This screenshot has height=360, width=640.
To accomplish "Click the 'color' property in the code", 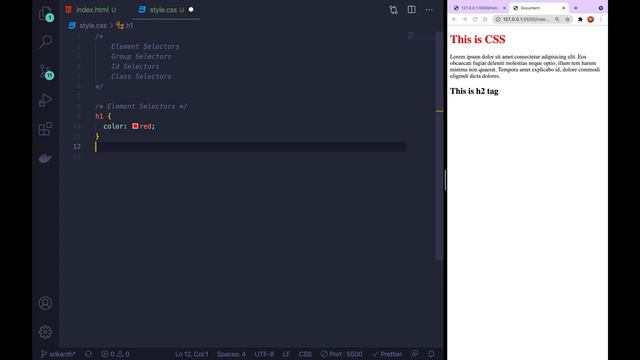I will [113, 126].
